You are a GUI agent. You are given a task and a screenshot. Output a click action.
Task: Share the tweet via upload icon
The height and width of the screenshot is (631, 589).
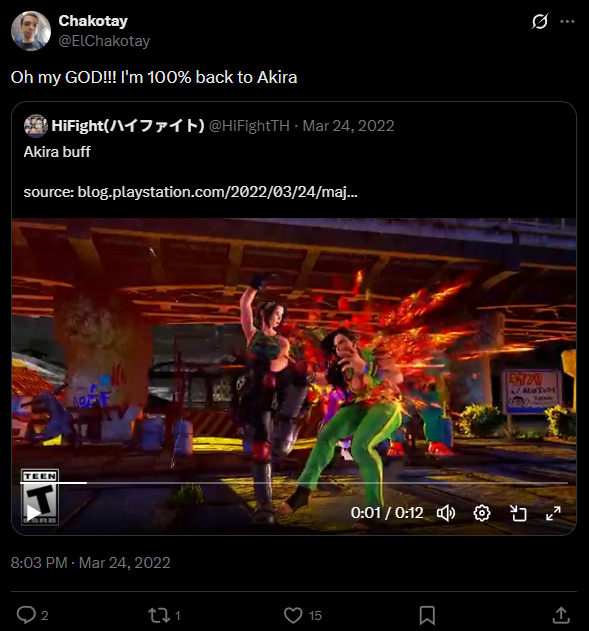561,615
